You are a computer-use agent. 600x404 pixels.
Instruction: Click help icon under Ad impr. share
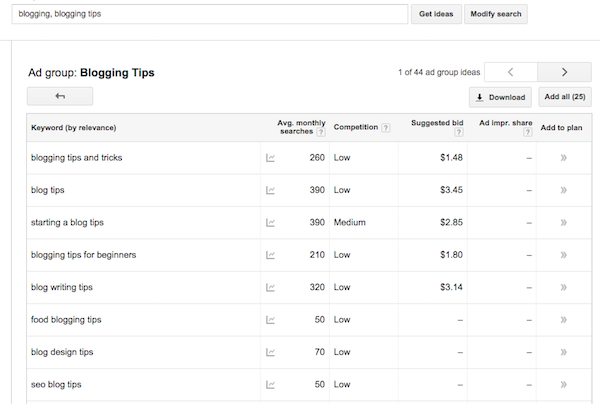point(526,133)
